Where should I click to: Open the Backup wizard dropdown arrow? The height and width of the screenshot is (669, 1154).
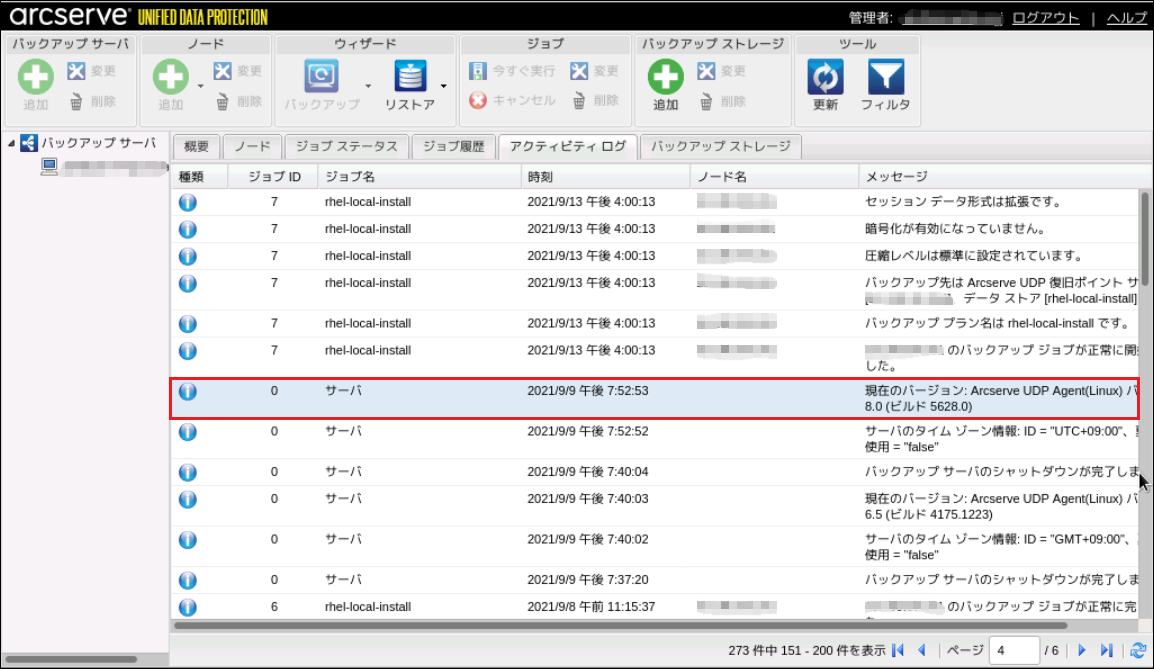coord(368,86)
